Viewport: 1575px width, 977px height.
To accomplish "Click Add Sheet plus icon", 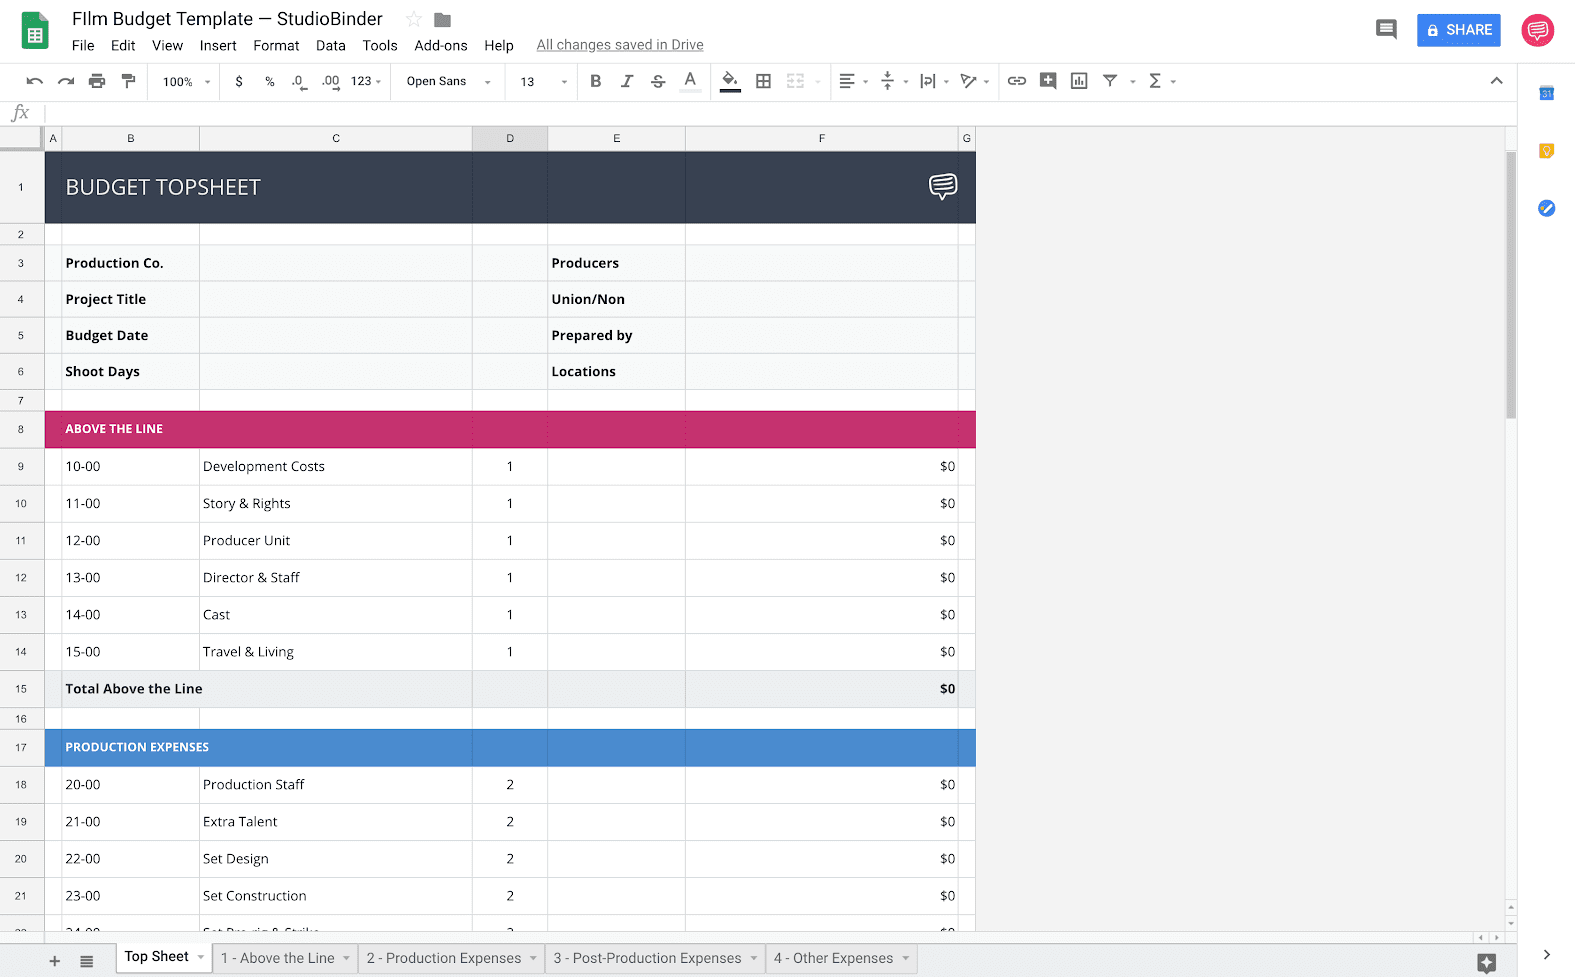I will point(55,961).
